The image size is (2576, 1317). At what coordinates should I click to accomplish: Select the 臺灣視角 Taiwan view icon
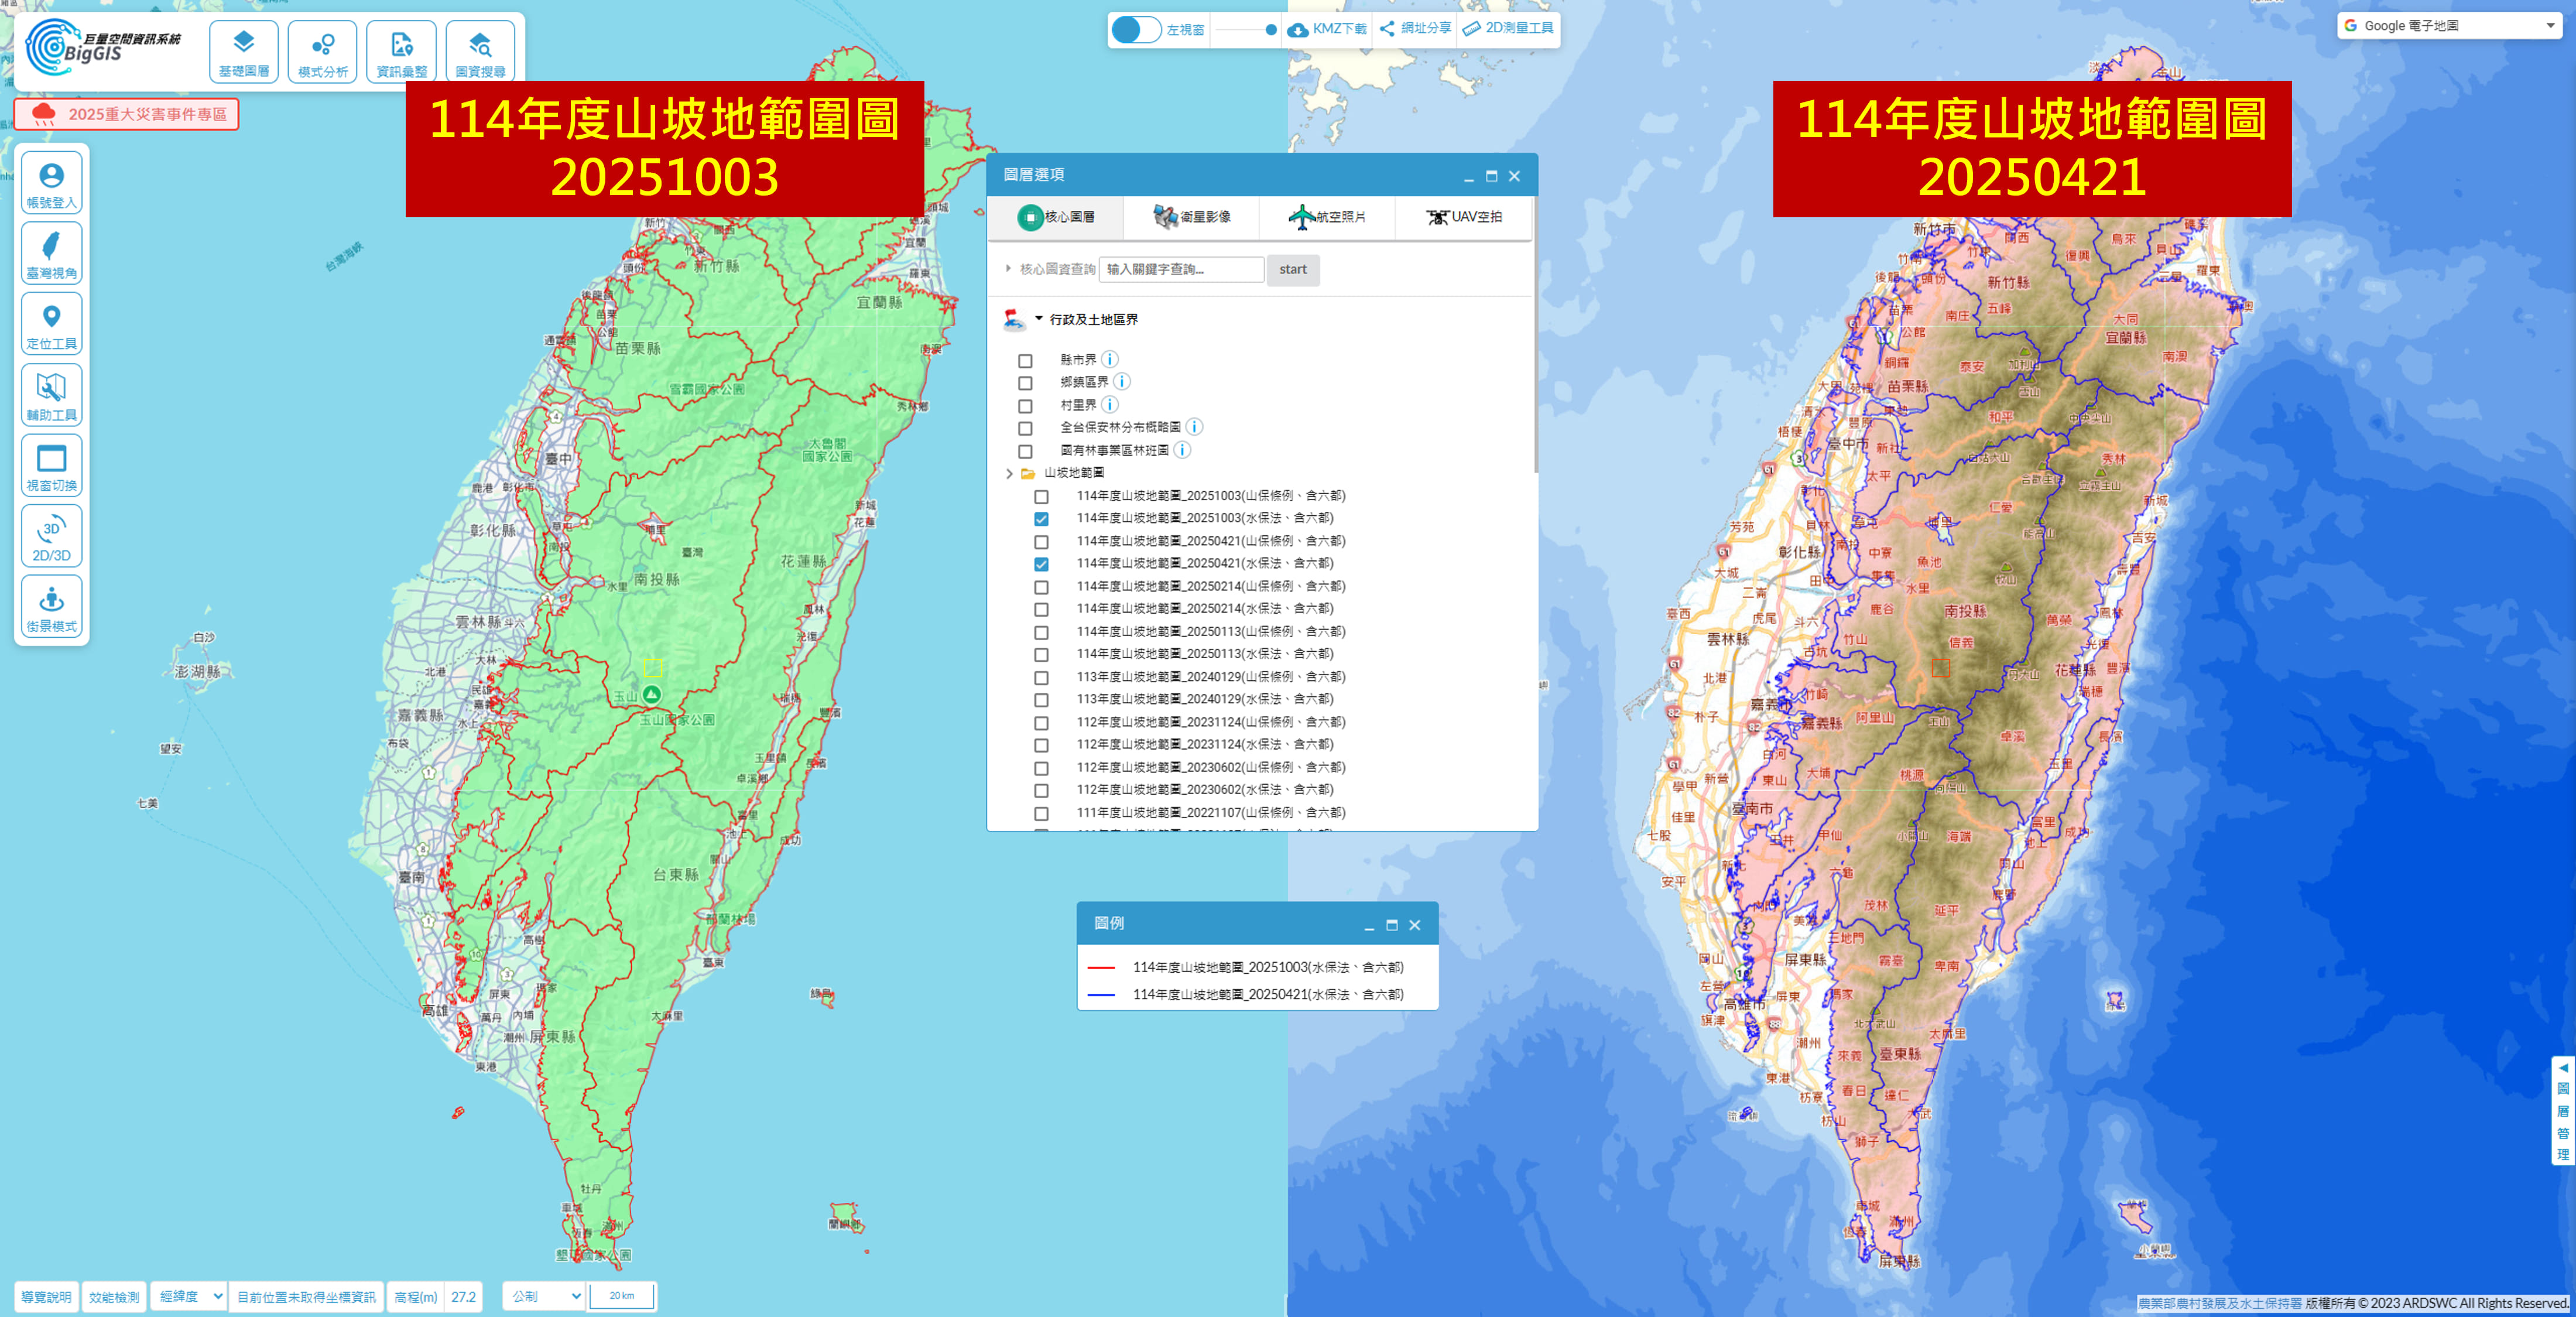tap(51, 253)
